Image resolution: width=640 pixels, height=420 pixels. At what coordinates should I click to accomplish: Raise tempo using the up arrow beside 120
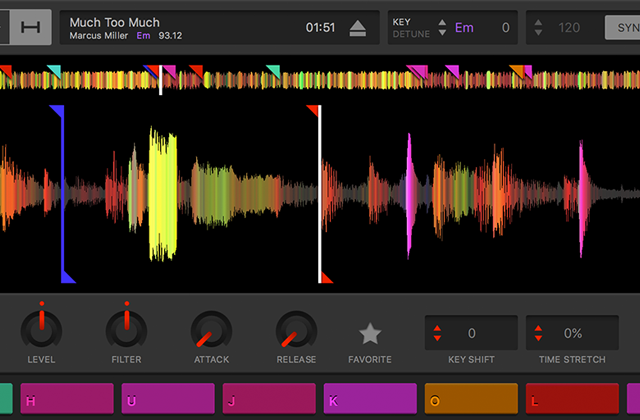coord(538,23)
